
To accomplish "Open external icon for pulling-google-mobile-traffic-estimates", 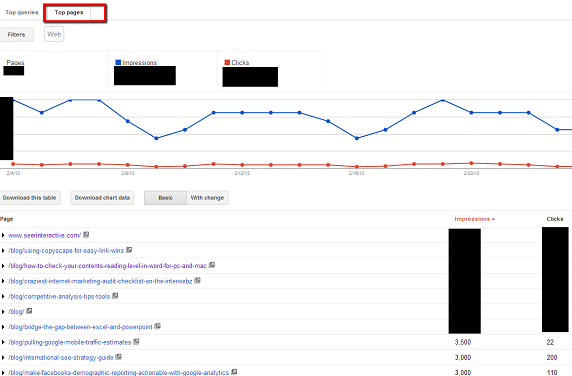I will (136, 342).
